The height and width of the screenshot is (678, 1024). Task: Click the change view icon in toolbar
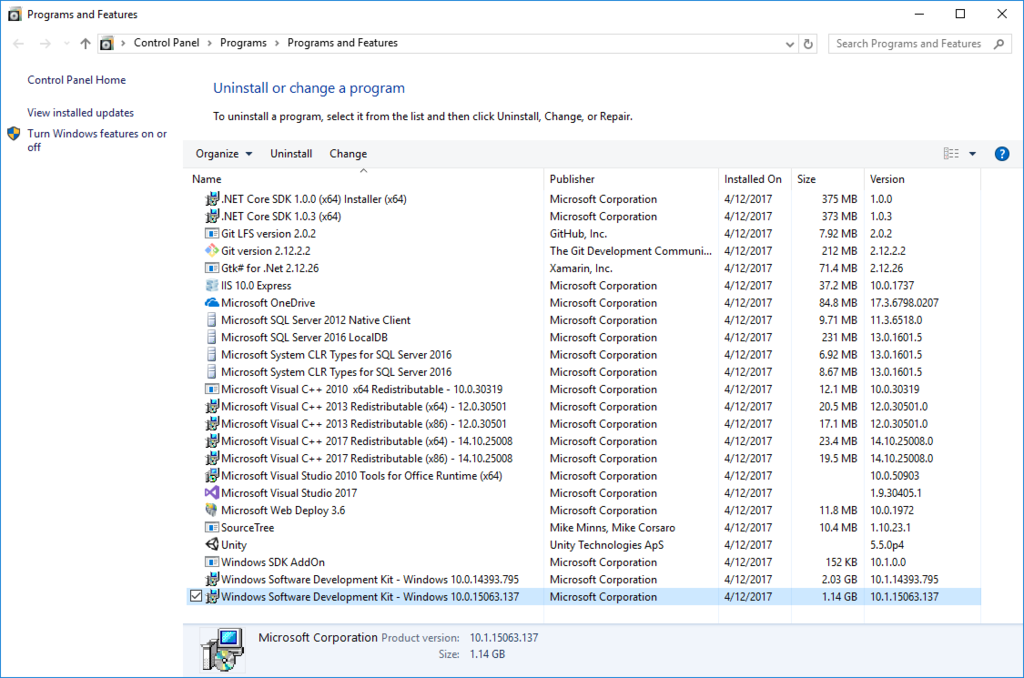951,153
